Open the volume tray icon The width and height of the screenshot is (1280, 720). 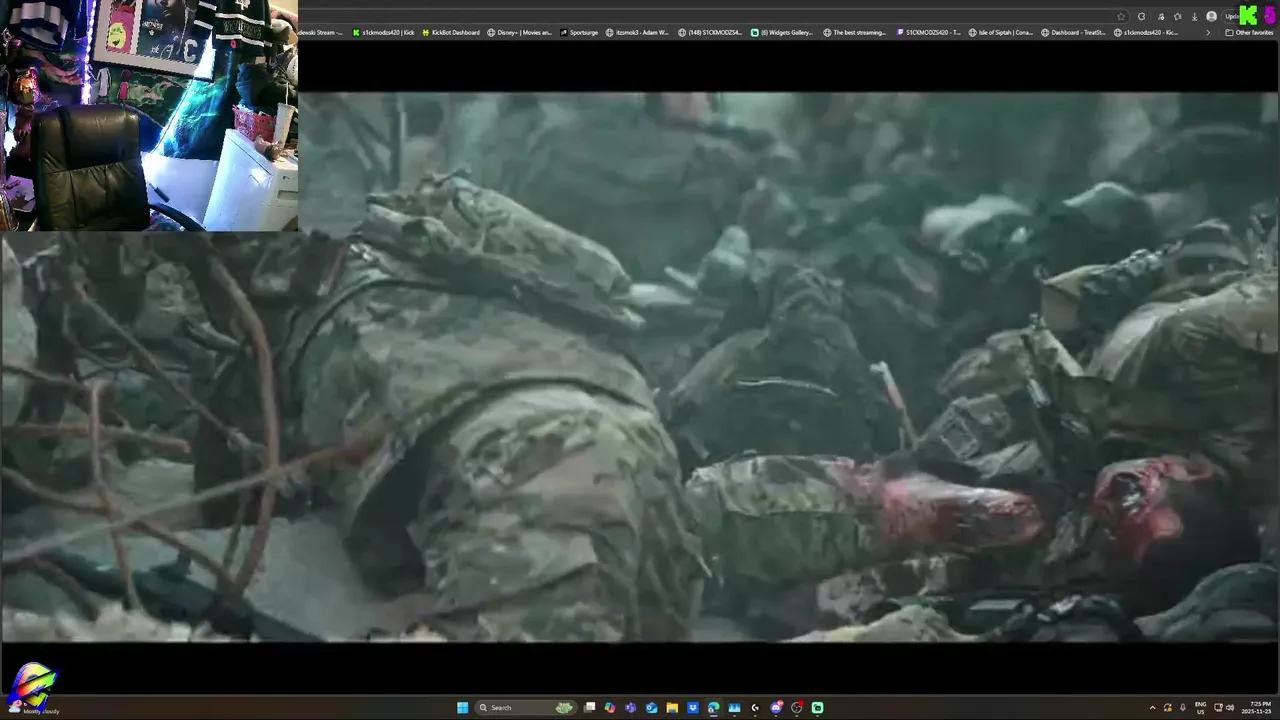point(1230,707)
